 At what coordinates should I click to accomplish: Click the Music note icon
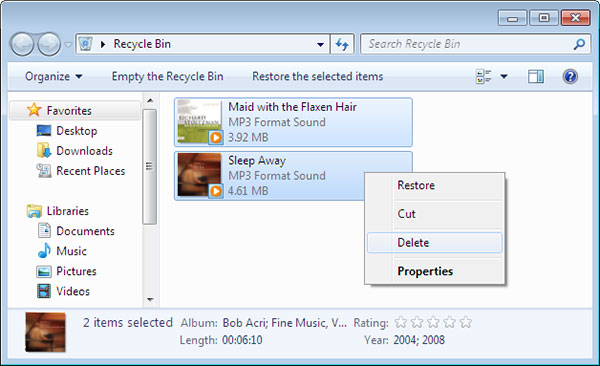pyautogui.click(x=44, y=250)
